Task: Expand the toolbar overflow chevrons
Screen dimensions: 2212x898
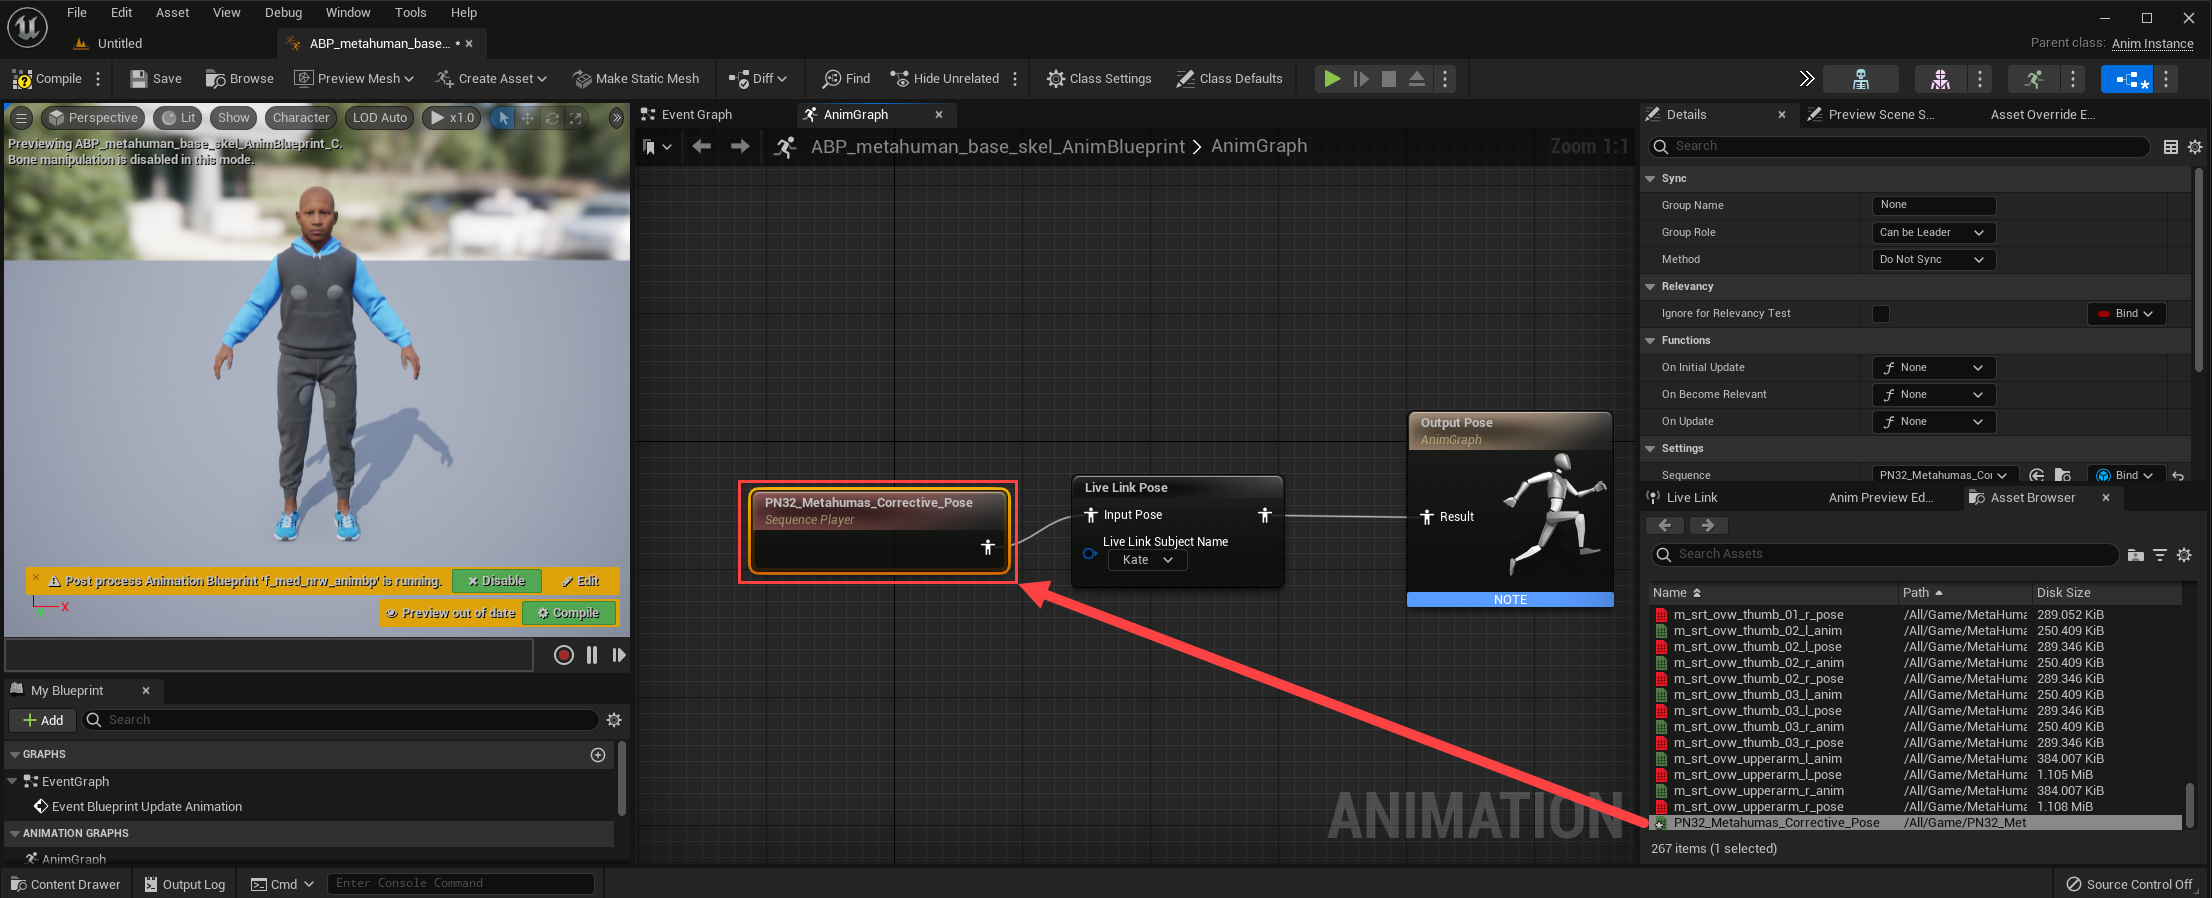Action: (x=1806, y=79)
